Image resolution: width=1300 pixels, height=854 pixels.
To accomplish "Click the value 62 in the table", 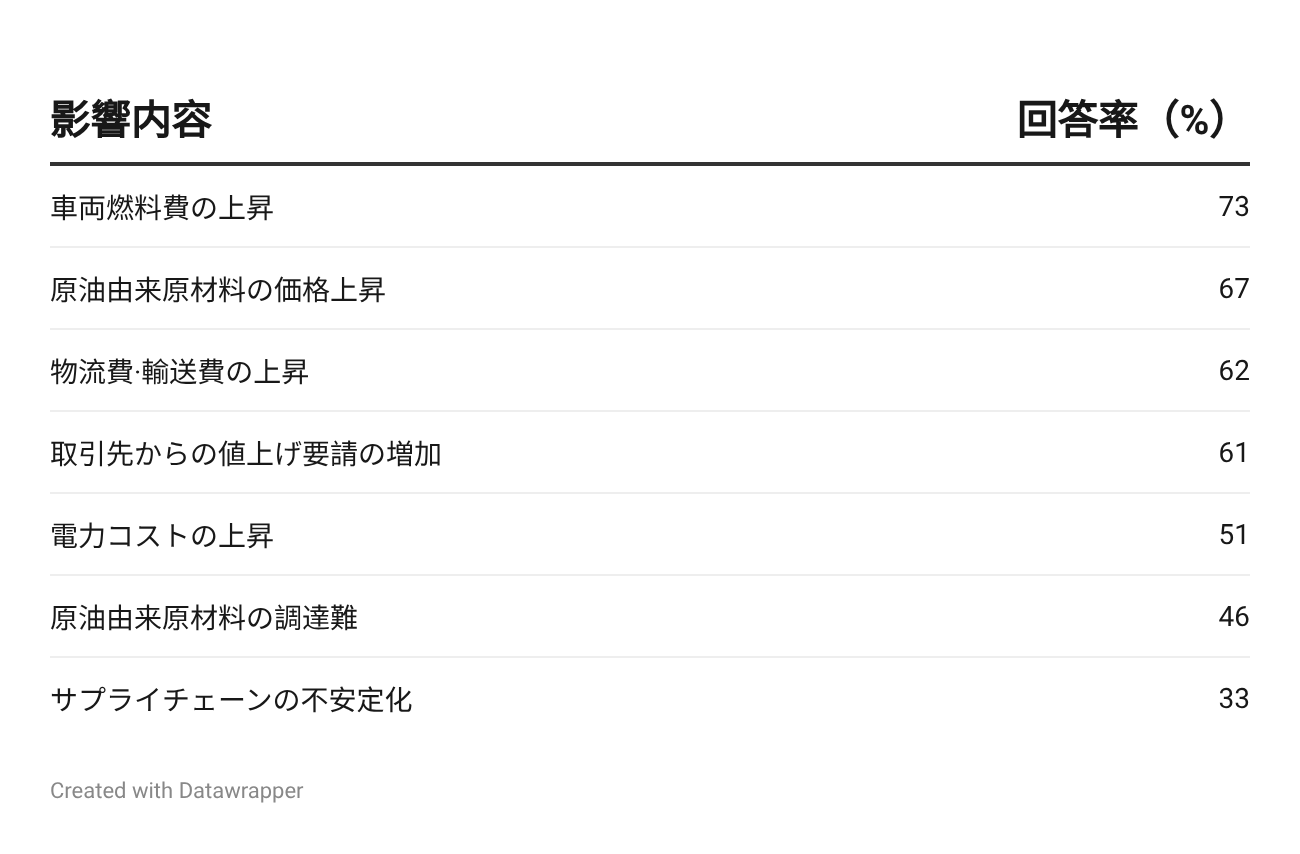I will click(x=1233, y=371).
